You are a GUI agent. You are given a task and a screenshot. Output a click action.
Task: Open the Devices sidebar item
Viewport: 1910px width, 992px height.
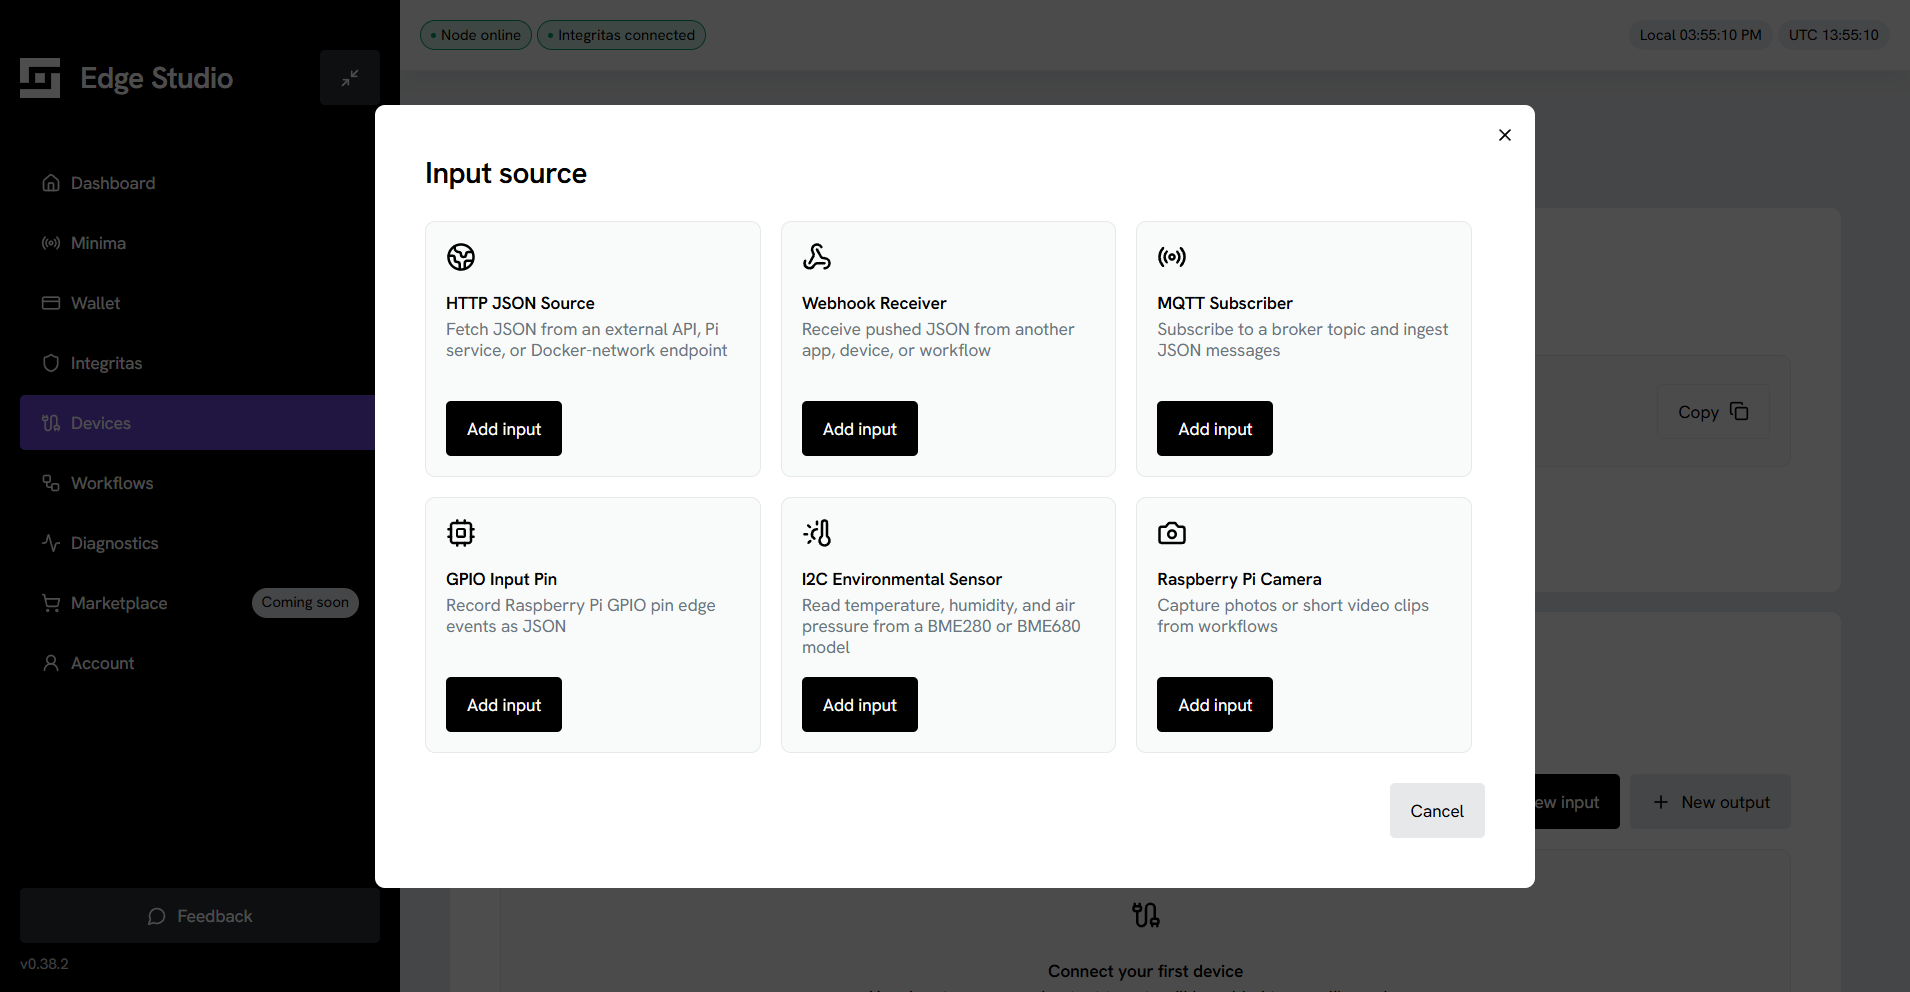coord(198,423)
